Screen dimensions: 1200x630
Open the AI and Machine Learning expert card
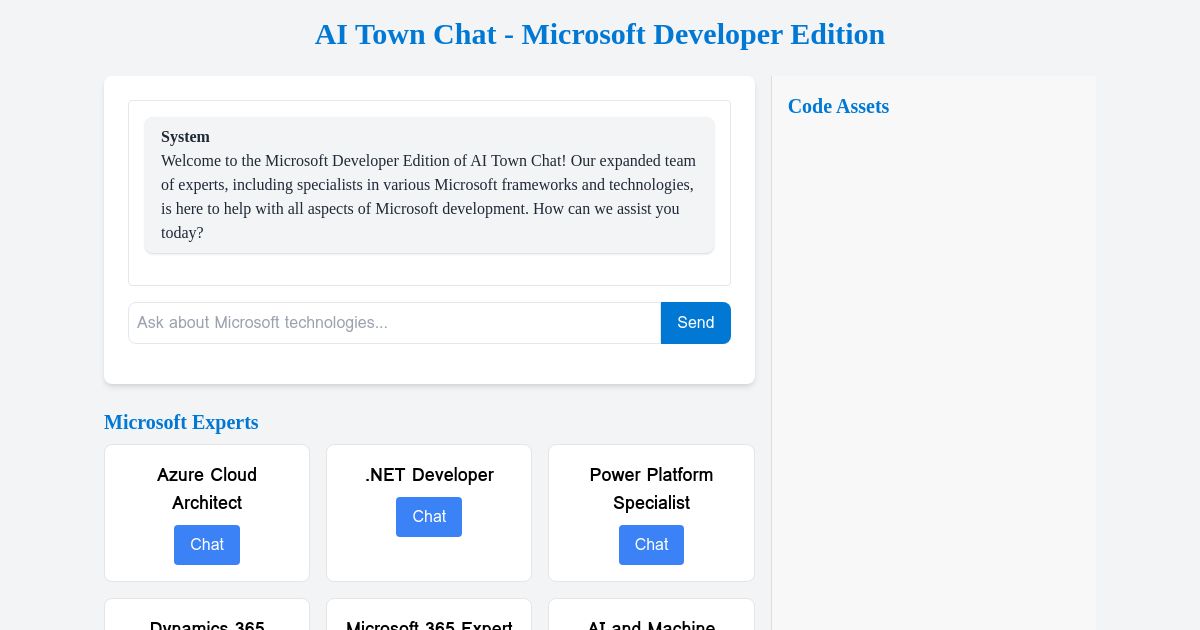click(x=651, y=620)
